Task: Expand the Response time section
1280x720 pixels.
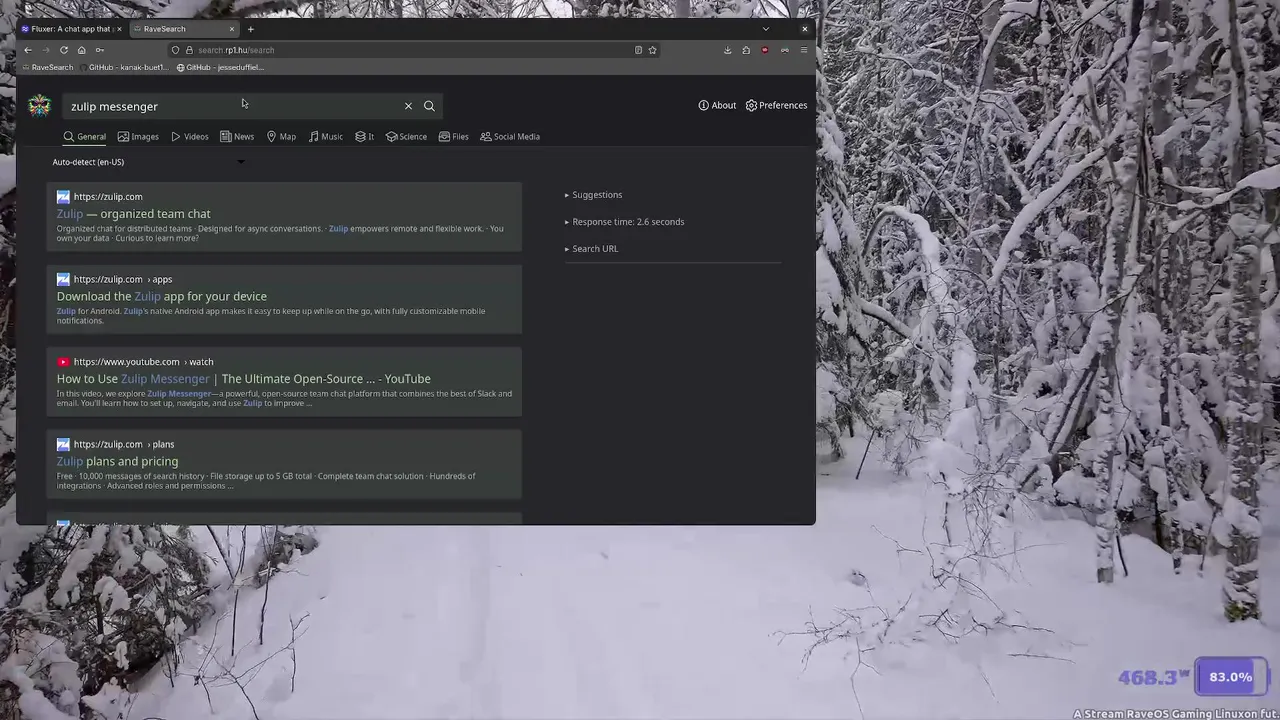Action: [624, 222]
